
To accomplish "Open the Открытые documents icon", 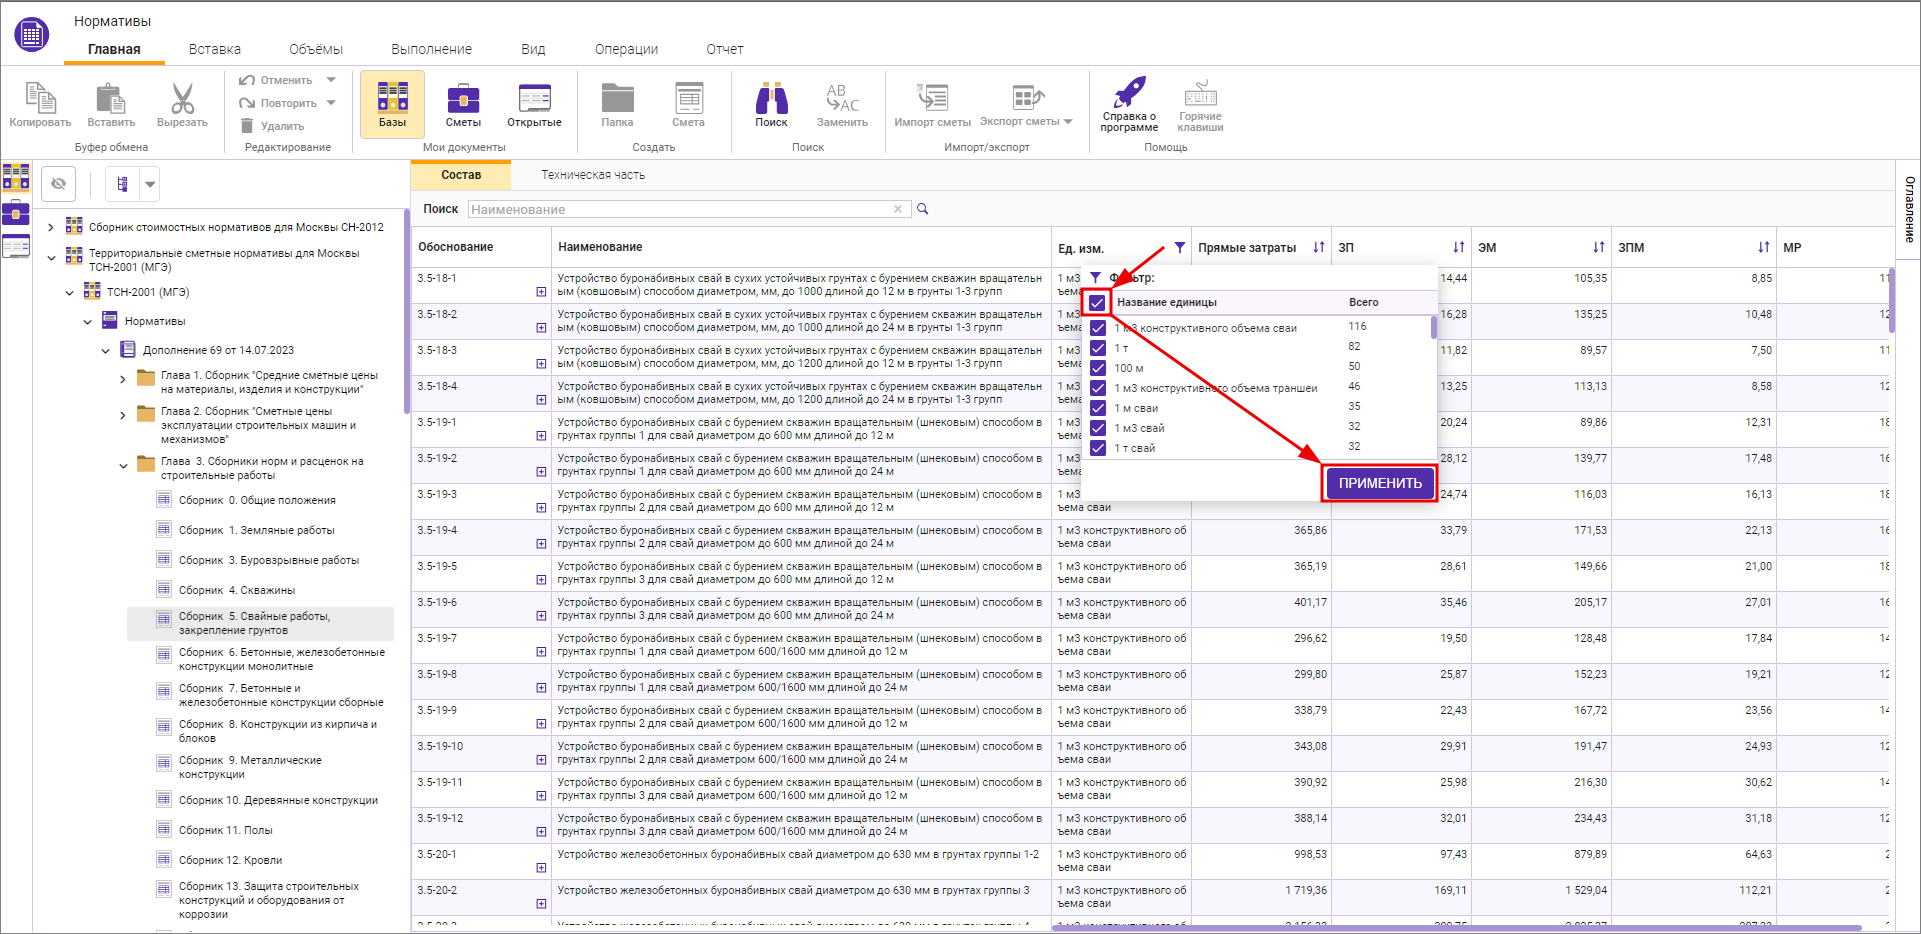I will 534,103.
